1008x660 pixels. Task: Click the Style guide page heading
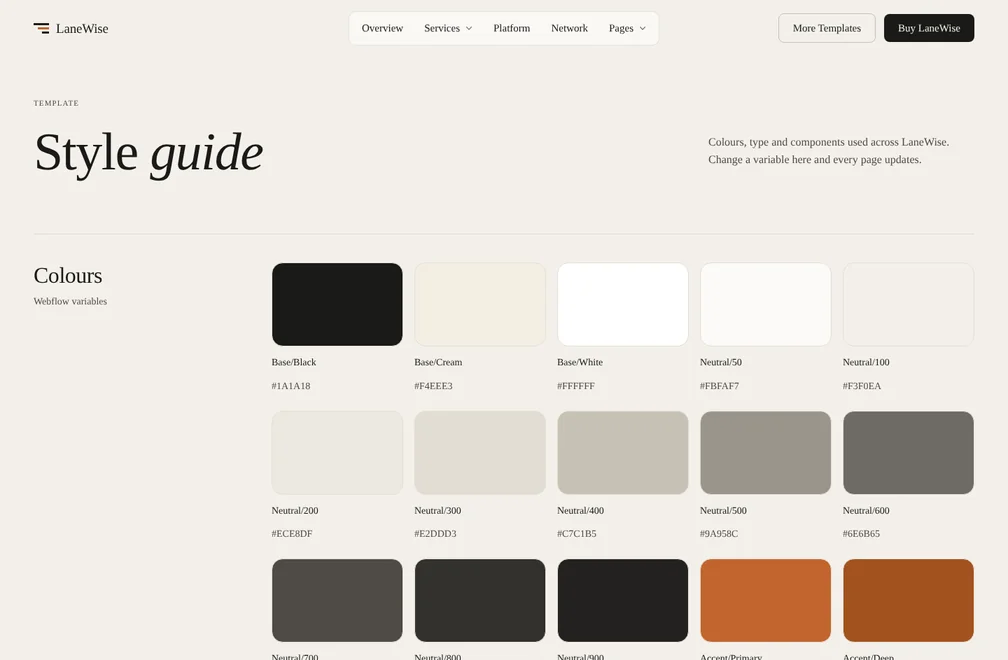pyautogui.click(x=148, y=154)
